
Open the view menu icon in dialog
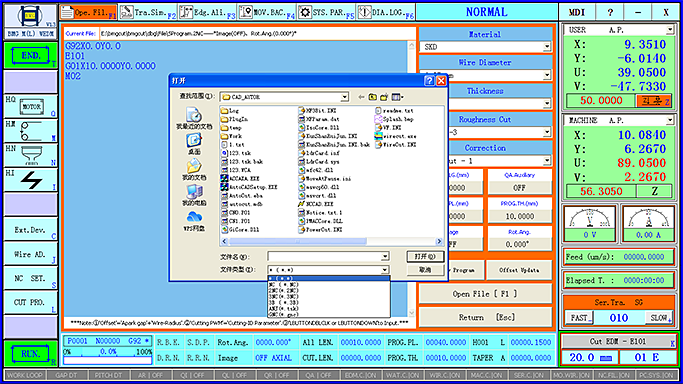(x=397, y=97)
